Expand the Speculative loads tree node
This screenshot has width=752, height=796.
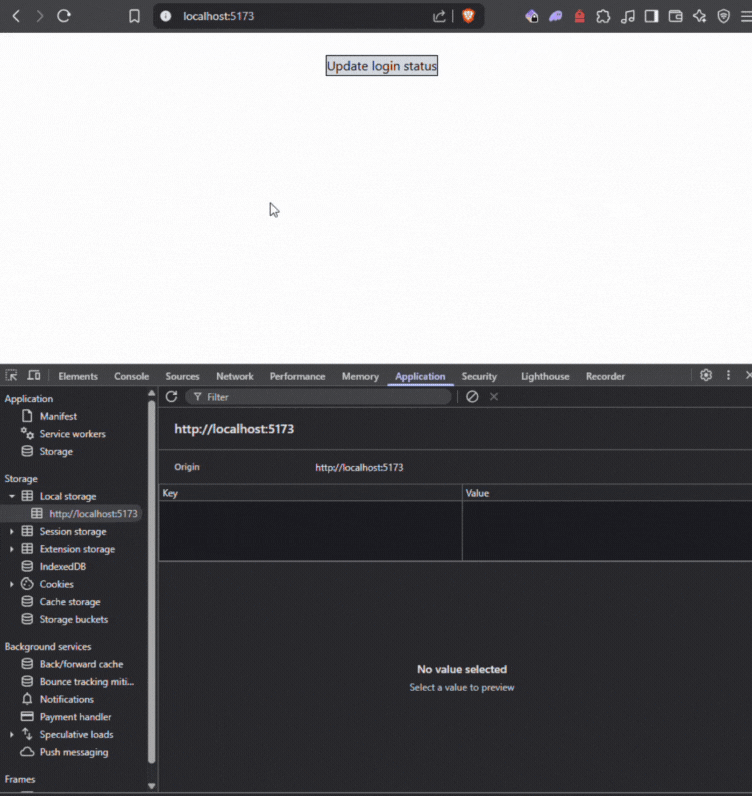coord(12,735)
